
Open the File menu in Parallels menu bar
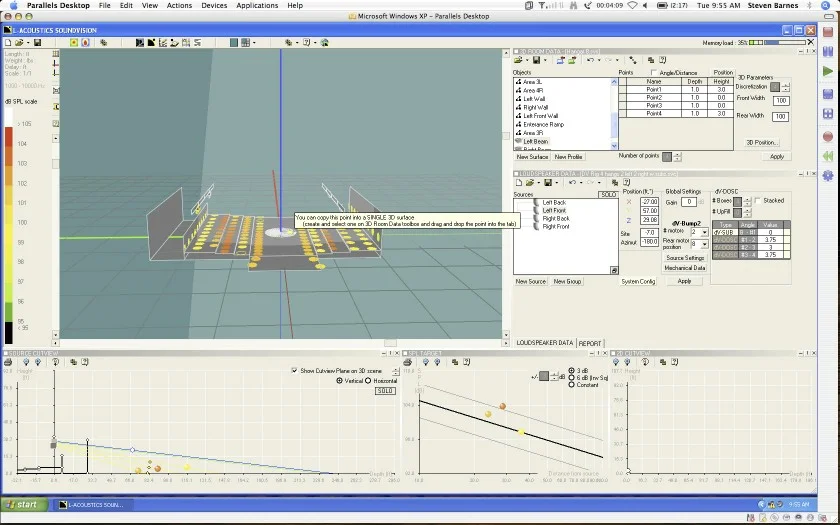[104, 5]
